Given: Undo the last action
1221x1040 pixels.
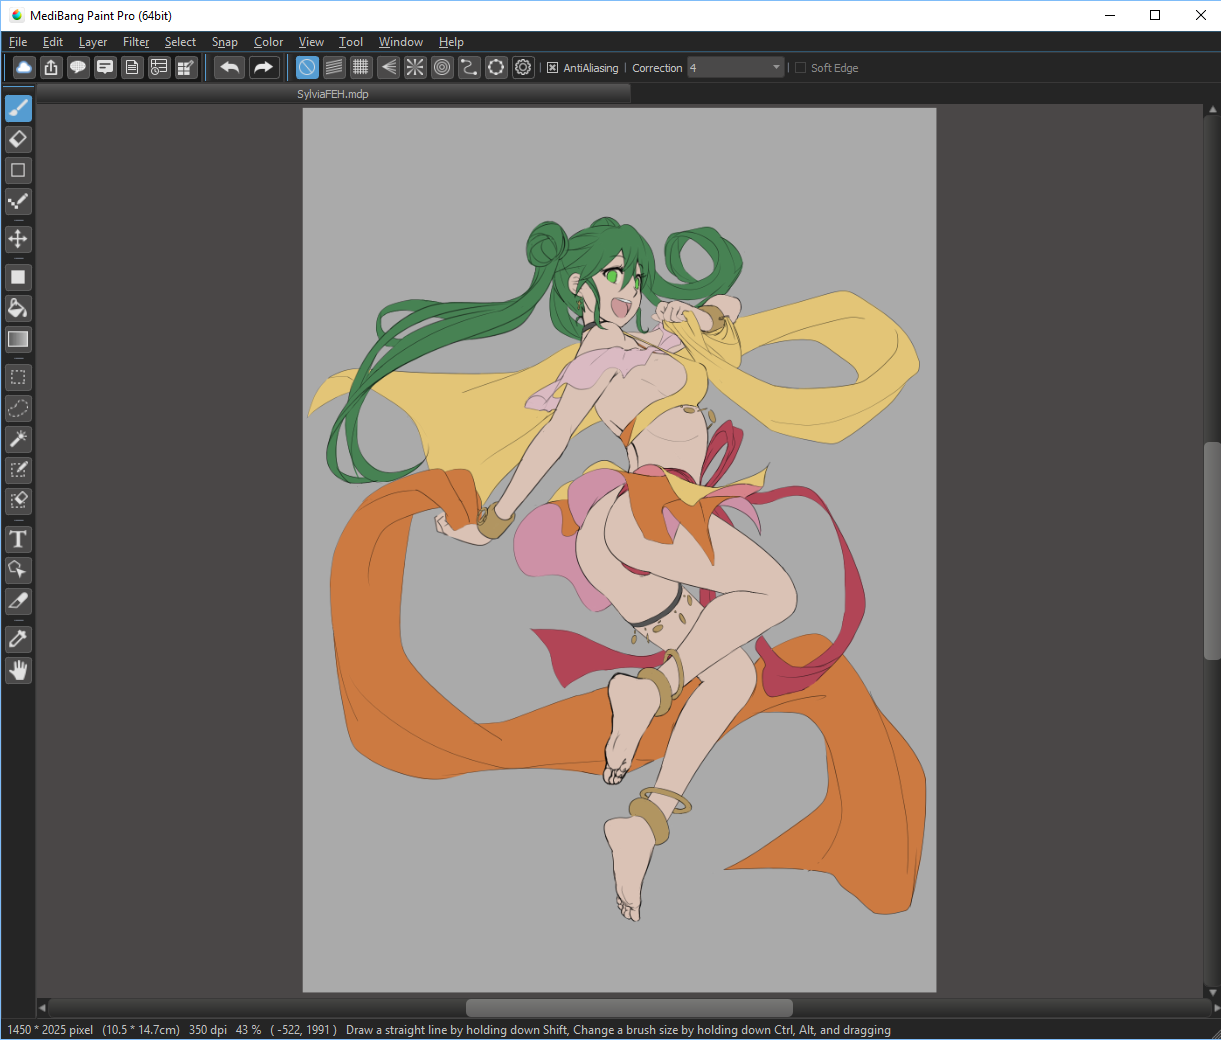Looking at the screenshot, I should (x=230, y=67).
